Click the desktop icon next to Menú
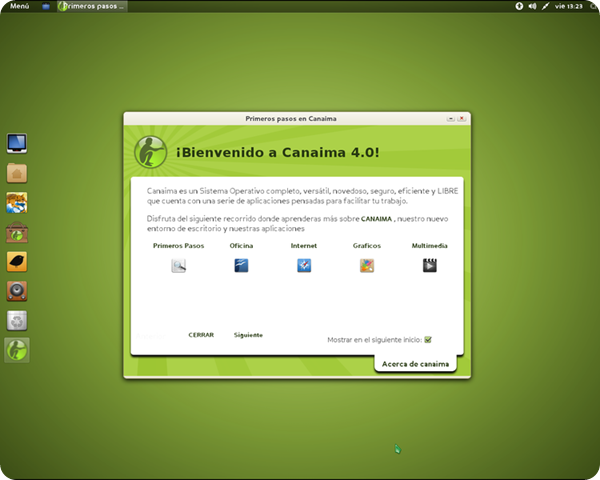Image resolution: width=600 pixels, height=480 pixels. tap(46, 6)
